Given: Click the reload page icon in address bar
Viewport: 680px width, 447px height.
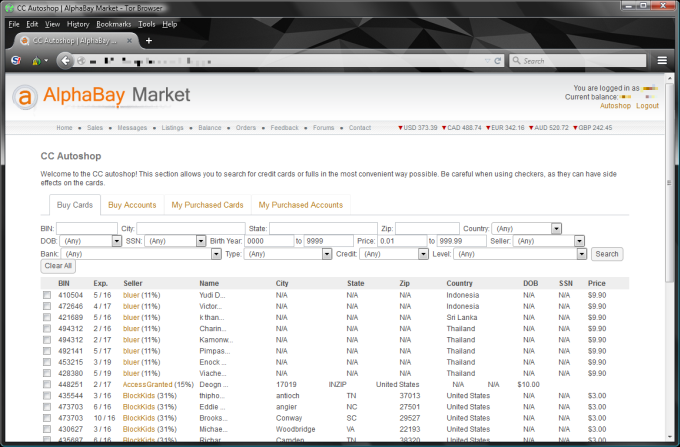Looking at the screenshot, I should tap(497, 61).
